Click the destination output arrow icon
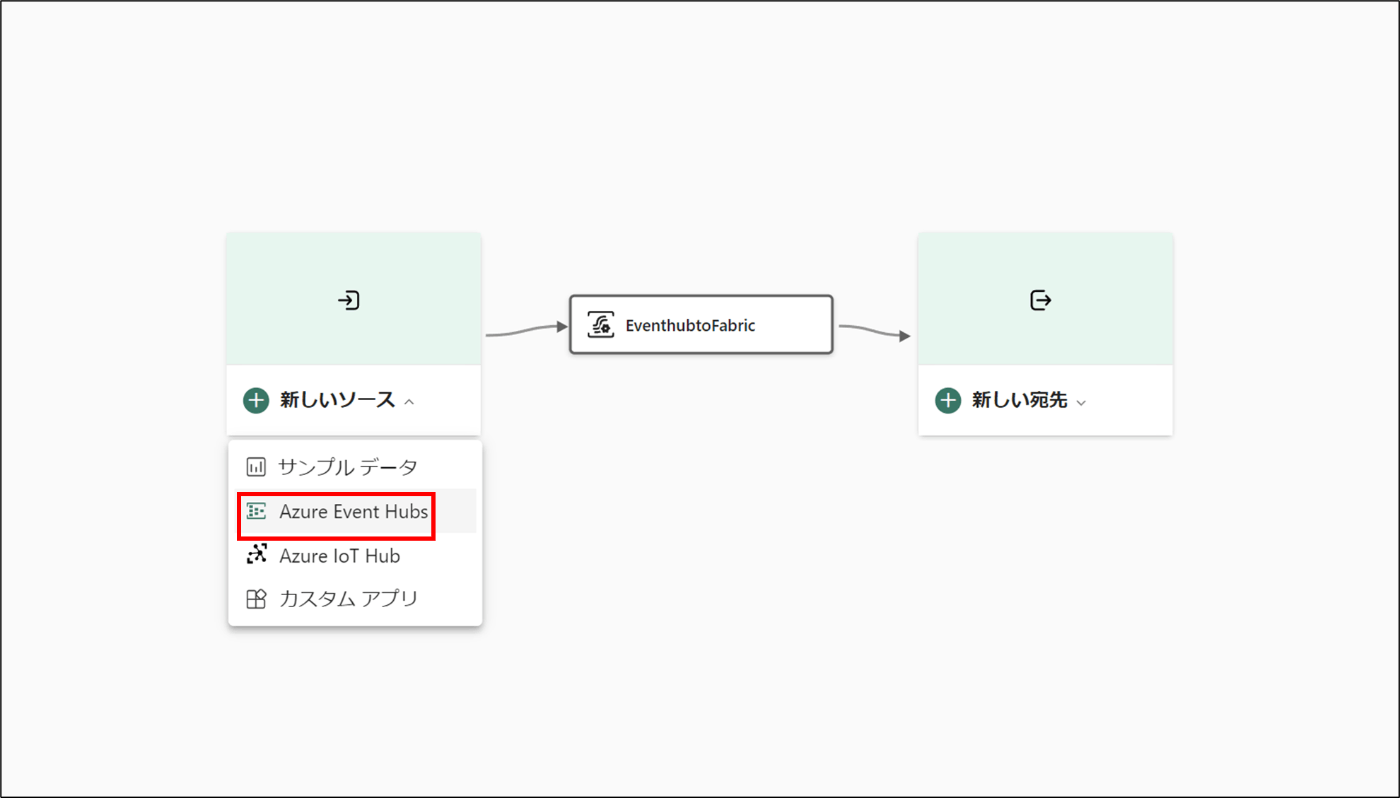Viewport: 1400px width, 798px height. [1041, 300]
